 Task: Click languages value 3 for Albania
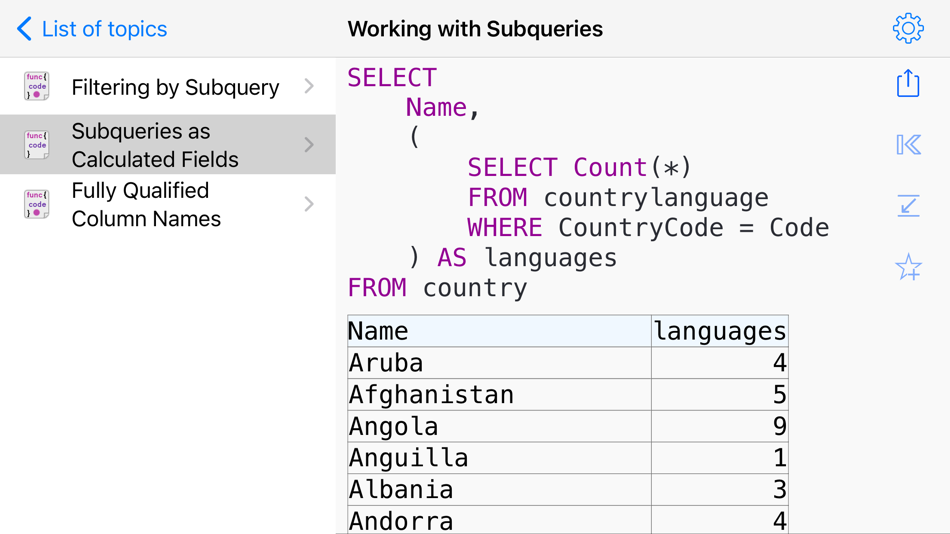[x=720, y=489]
